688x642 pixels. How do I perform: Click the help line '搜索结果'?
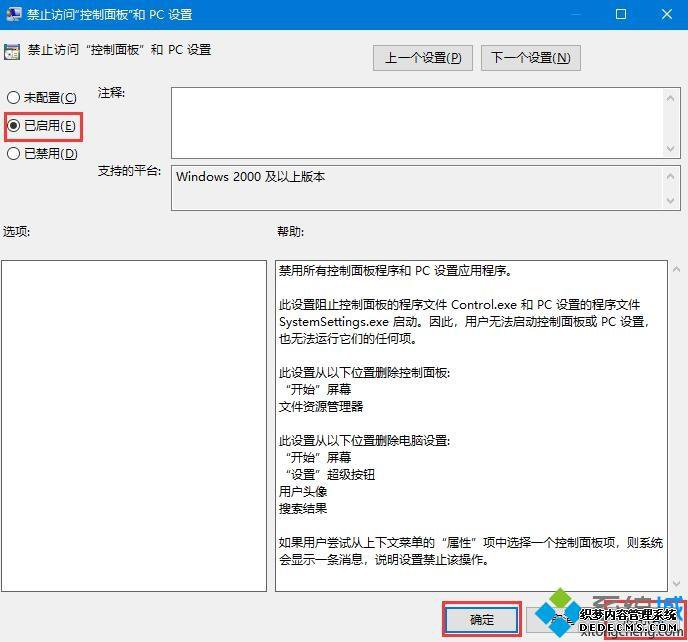[x=303, y=509]
